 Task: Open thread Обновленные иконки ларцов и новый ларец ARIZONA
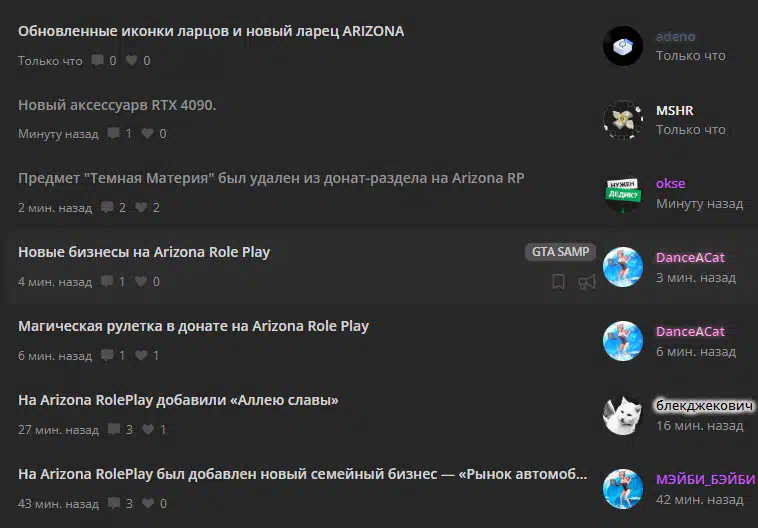[211, 31]
